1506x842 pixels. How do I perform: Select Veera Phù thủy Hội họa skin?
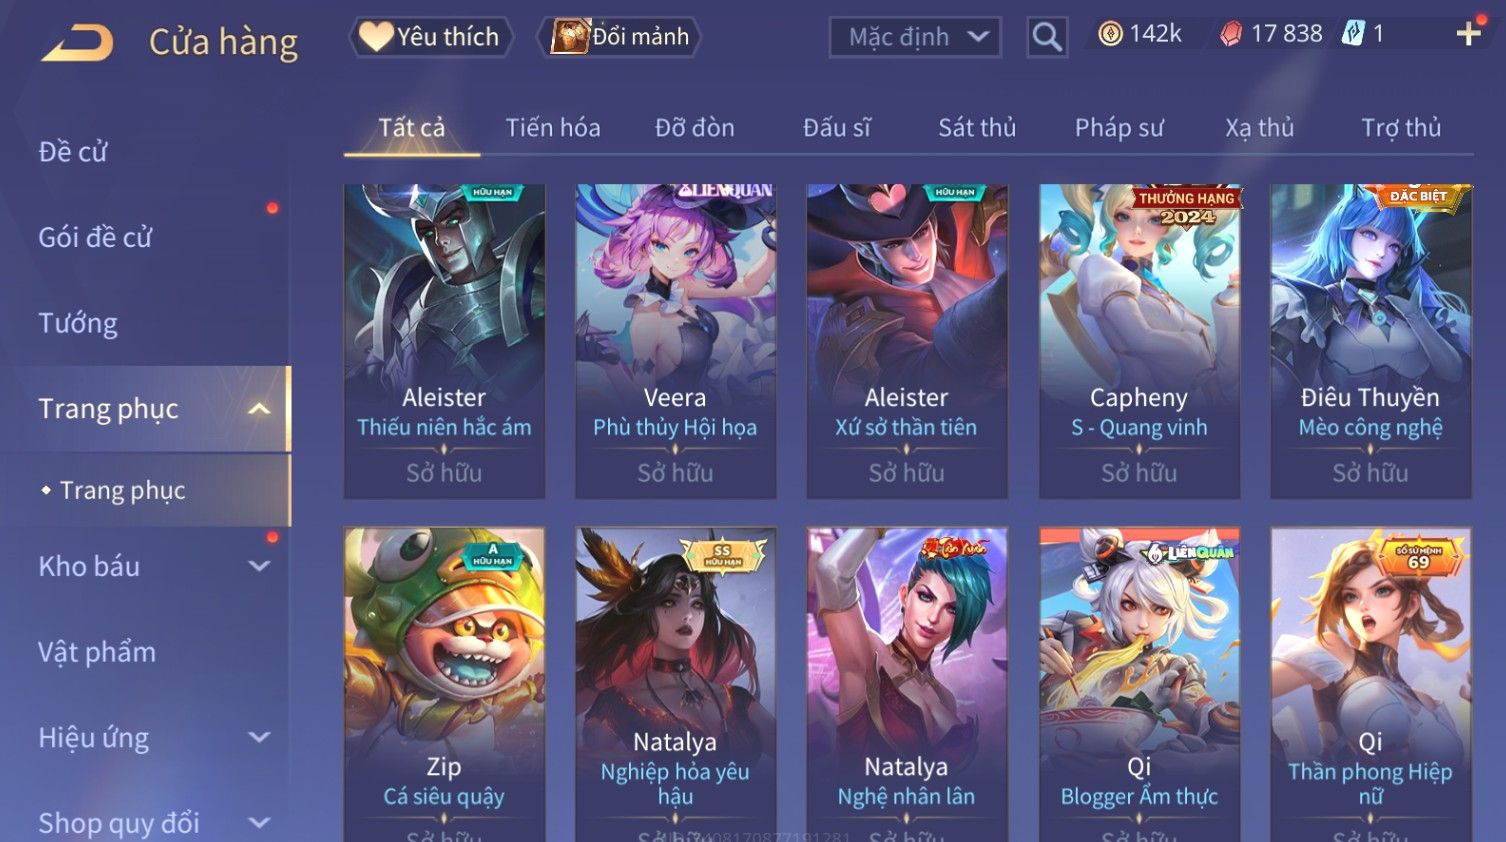point(675,341)
